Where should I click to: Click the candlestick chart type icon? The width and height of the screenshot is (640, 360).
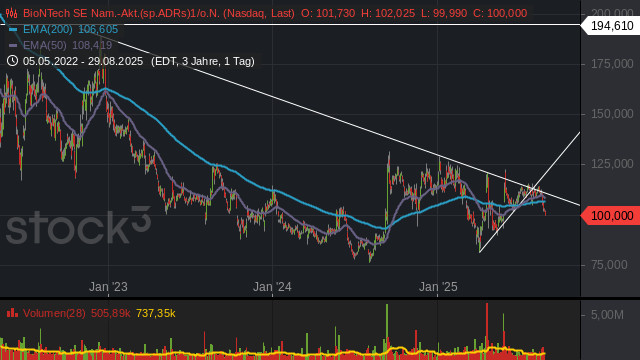[11, 13]
